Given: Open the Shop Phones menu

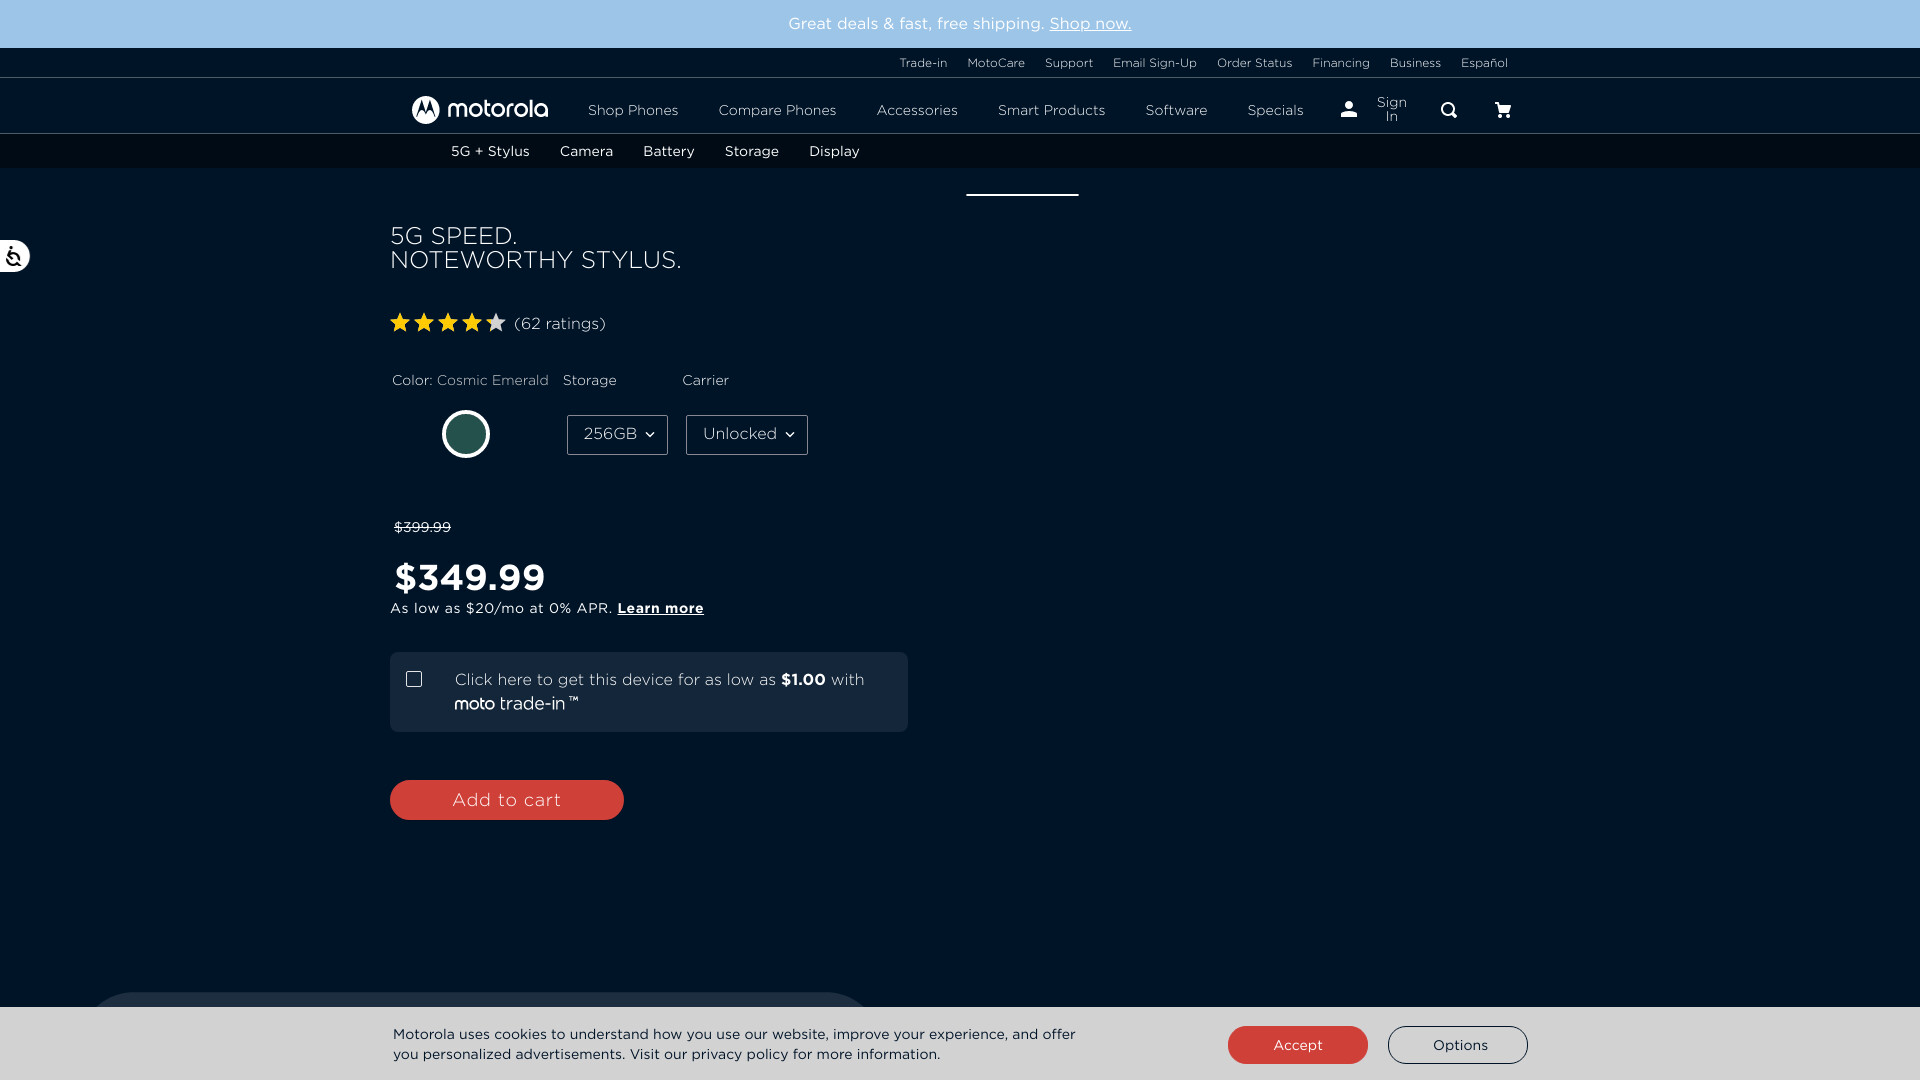Looking at the screenshot, I should 633,110.
